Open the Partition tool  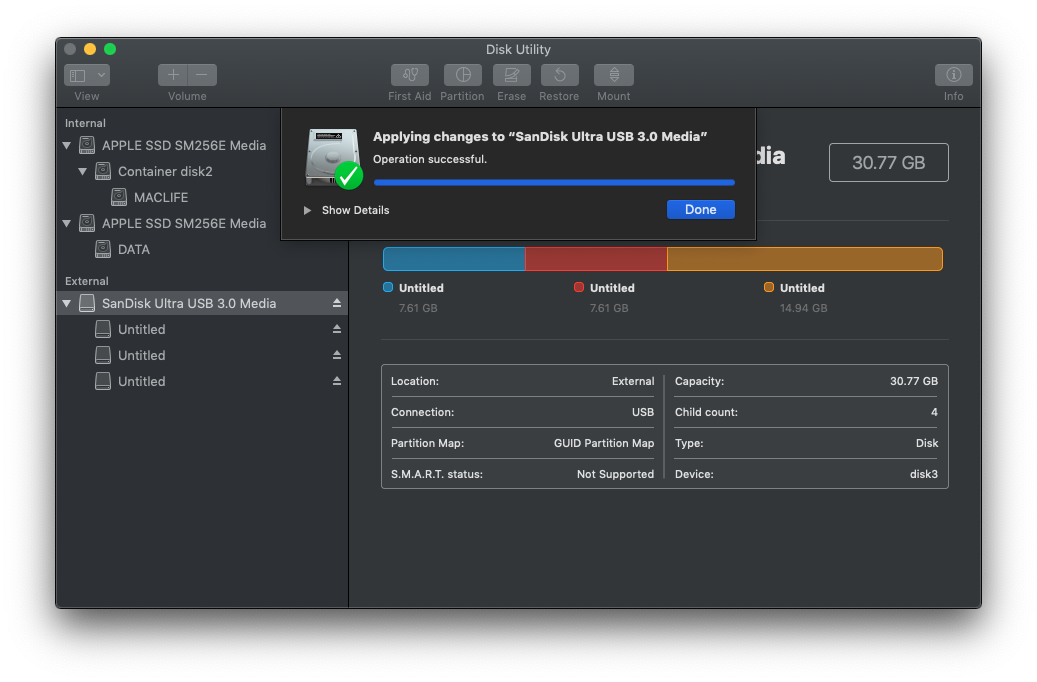(x=462, y=74)
